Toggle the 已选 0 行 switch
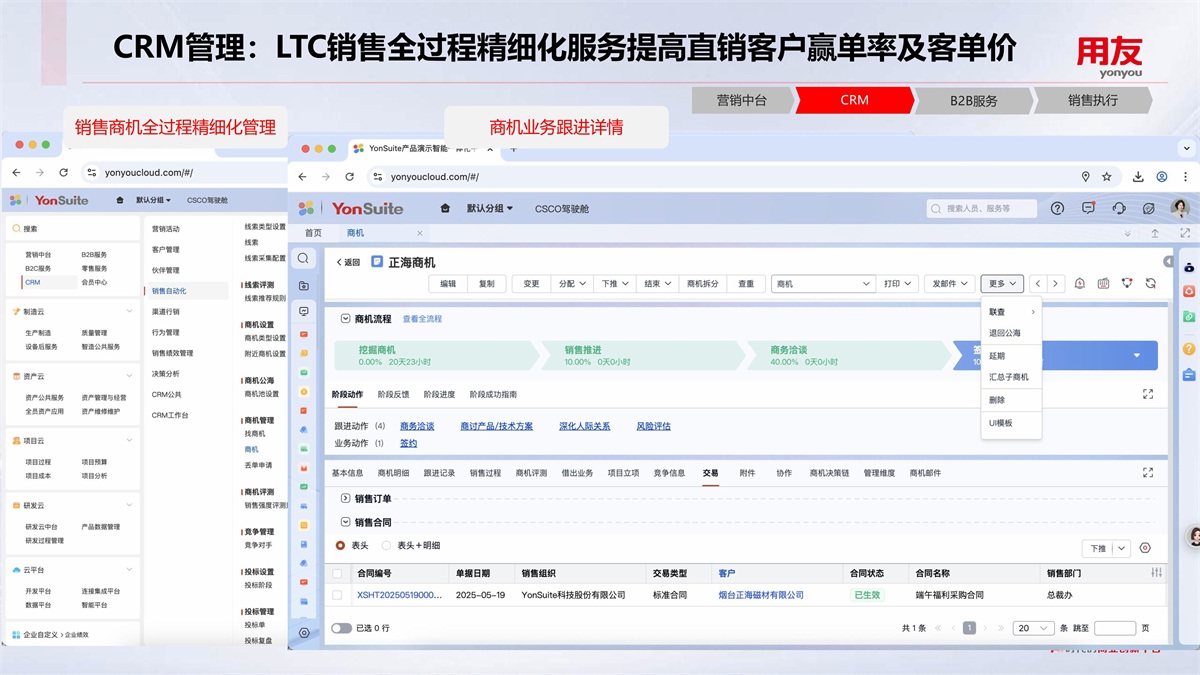 pos(341,628)
